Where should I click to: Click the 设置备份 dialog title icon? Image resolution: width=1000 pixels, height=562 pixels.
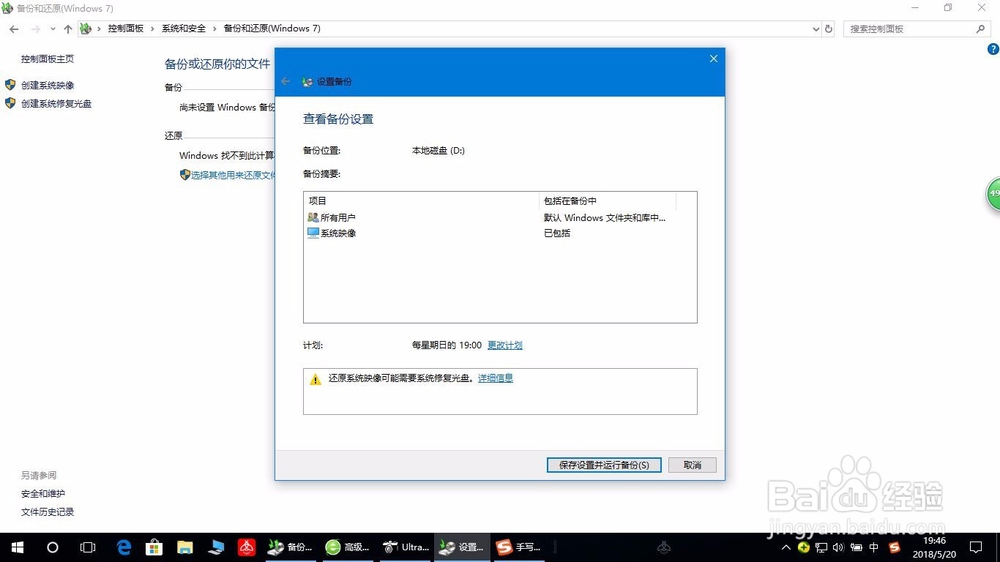pos(307,82)
